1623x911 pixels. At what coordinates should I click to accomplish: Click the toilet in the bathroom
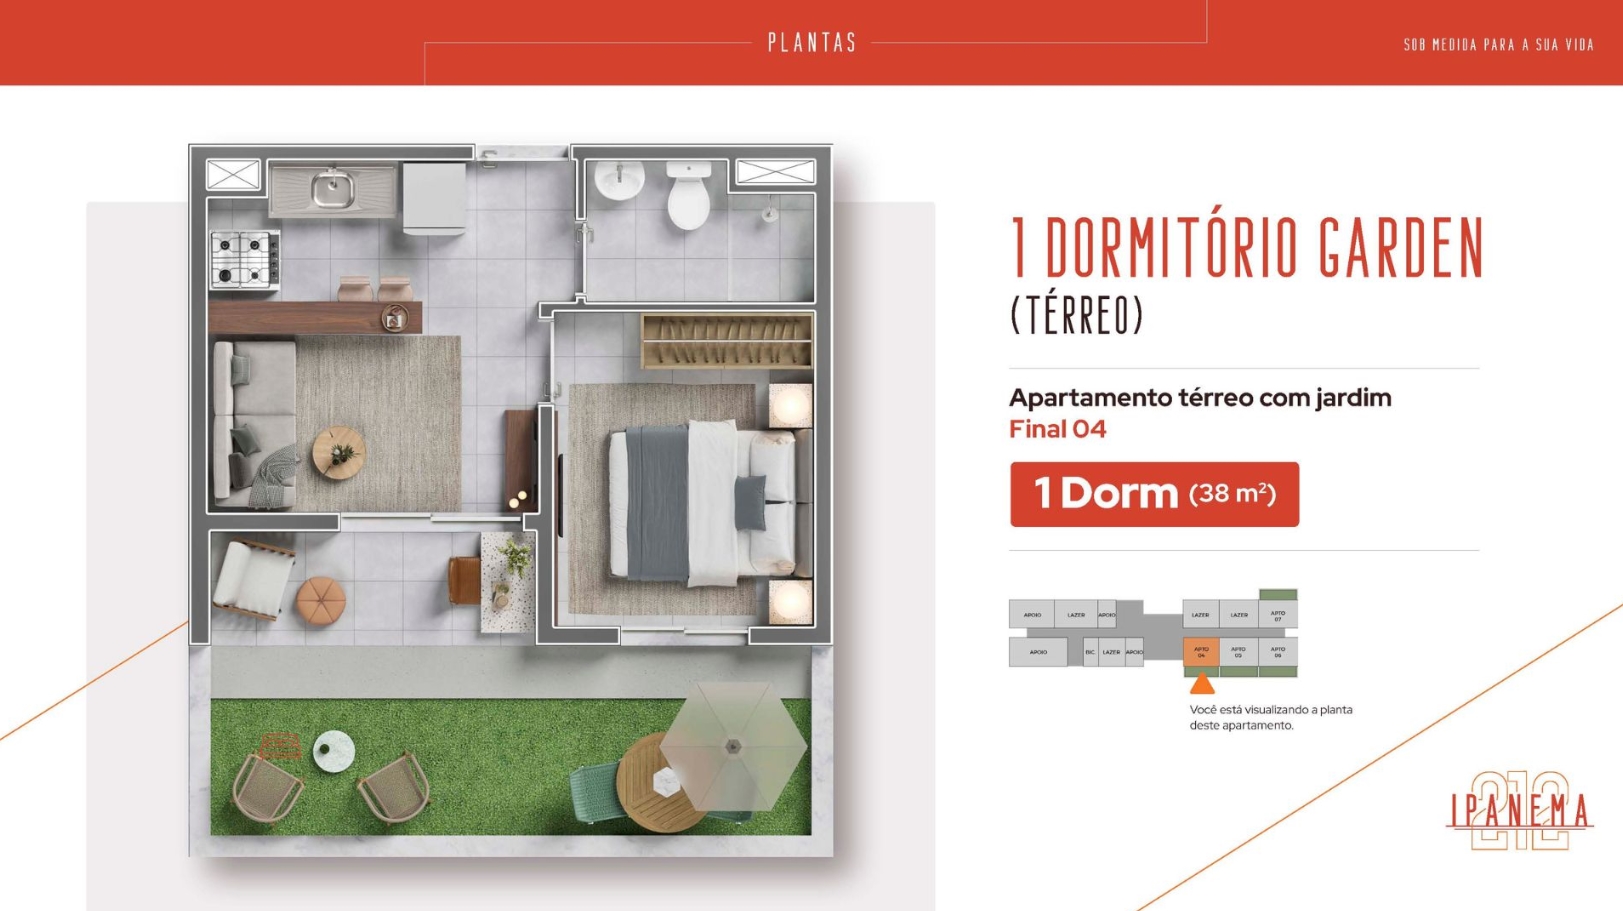[x=689, y=195]
